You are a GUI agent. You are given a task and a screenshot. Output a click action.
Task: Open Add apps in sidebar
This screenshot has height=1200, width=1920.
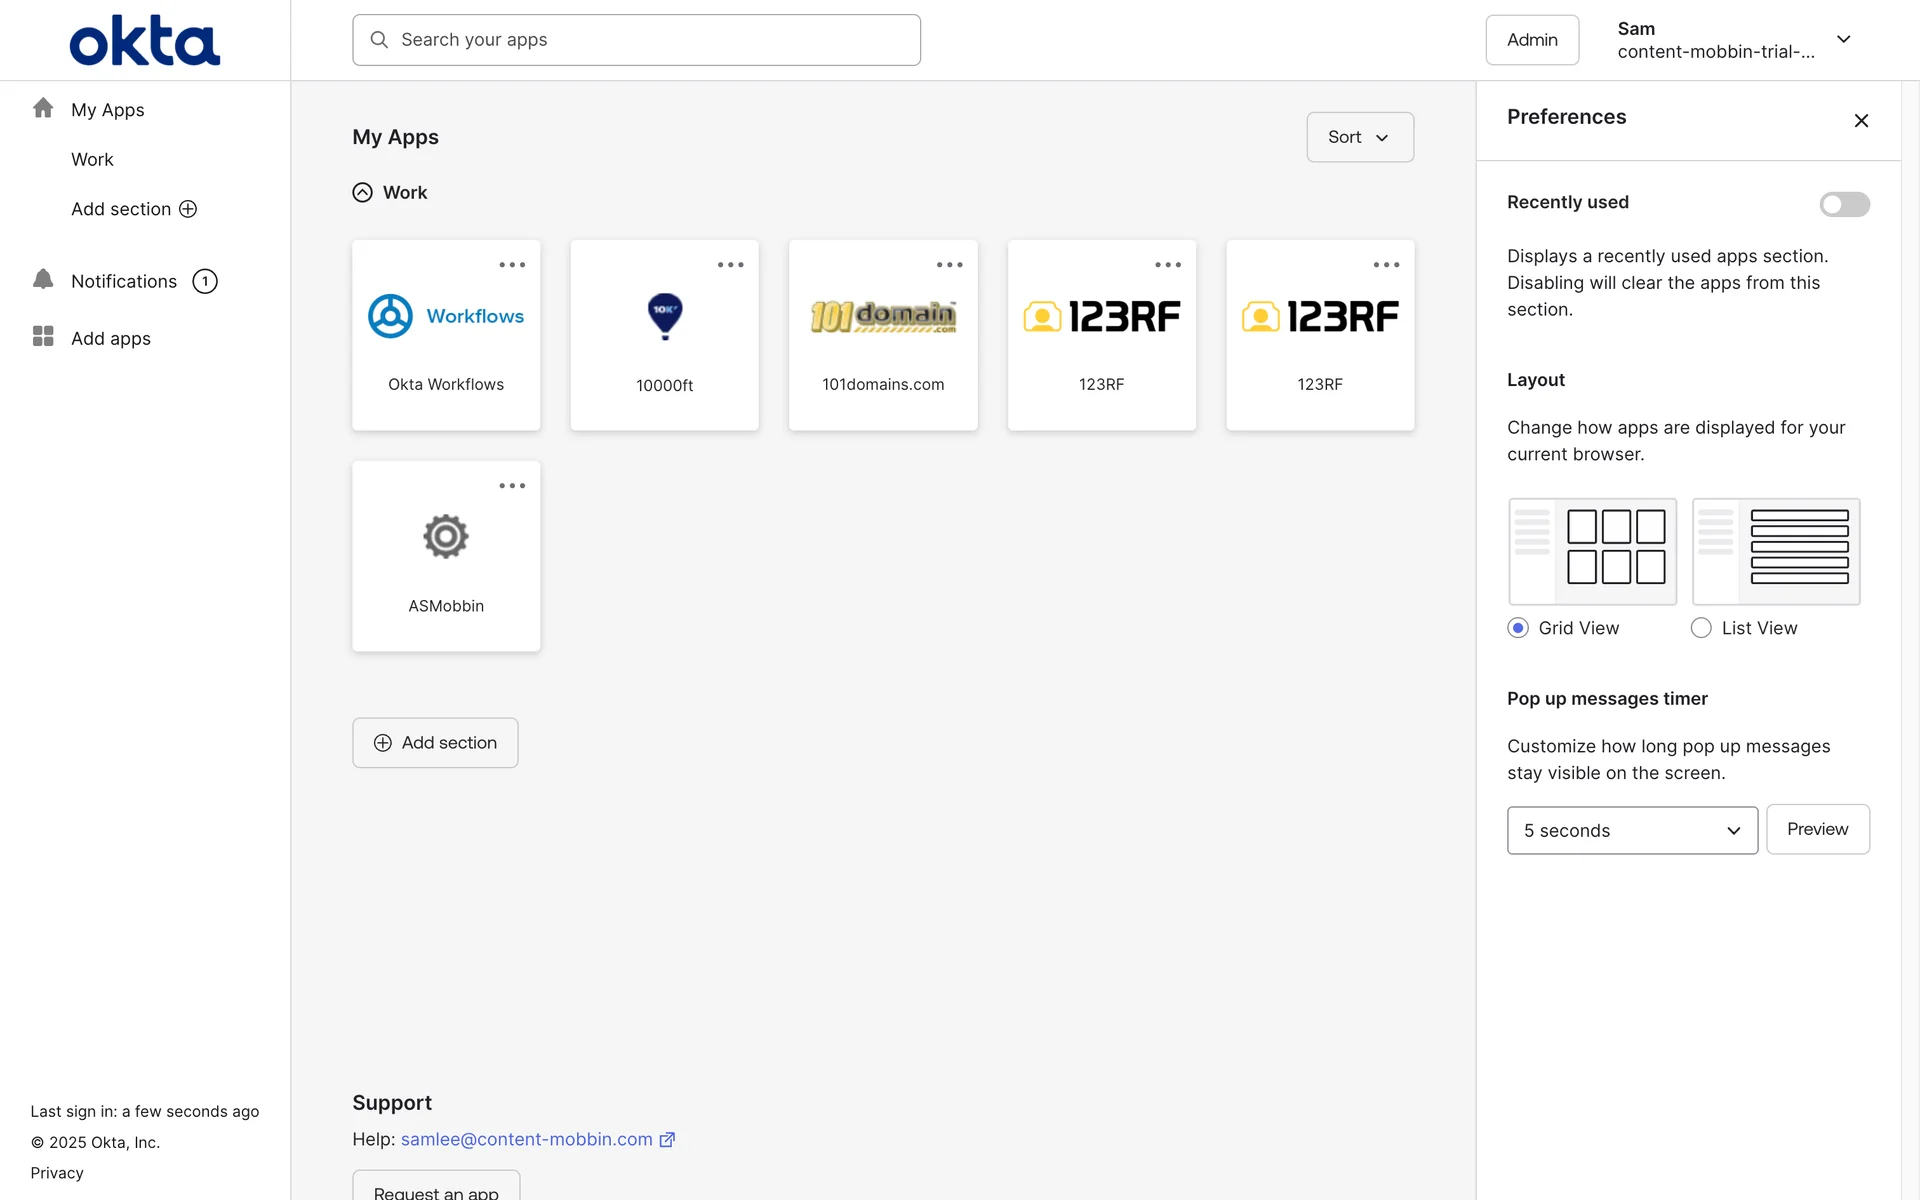110,338
